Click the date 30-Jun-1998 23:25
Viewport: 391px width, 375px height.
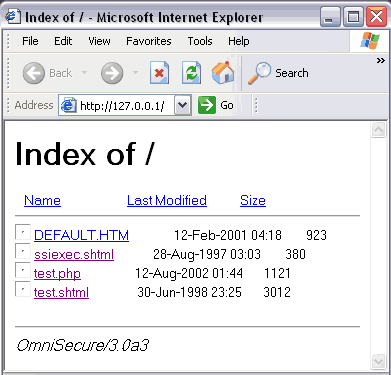(189, 292)
